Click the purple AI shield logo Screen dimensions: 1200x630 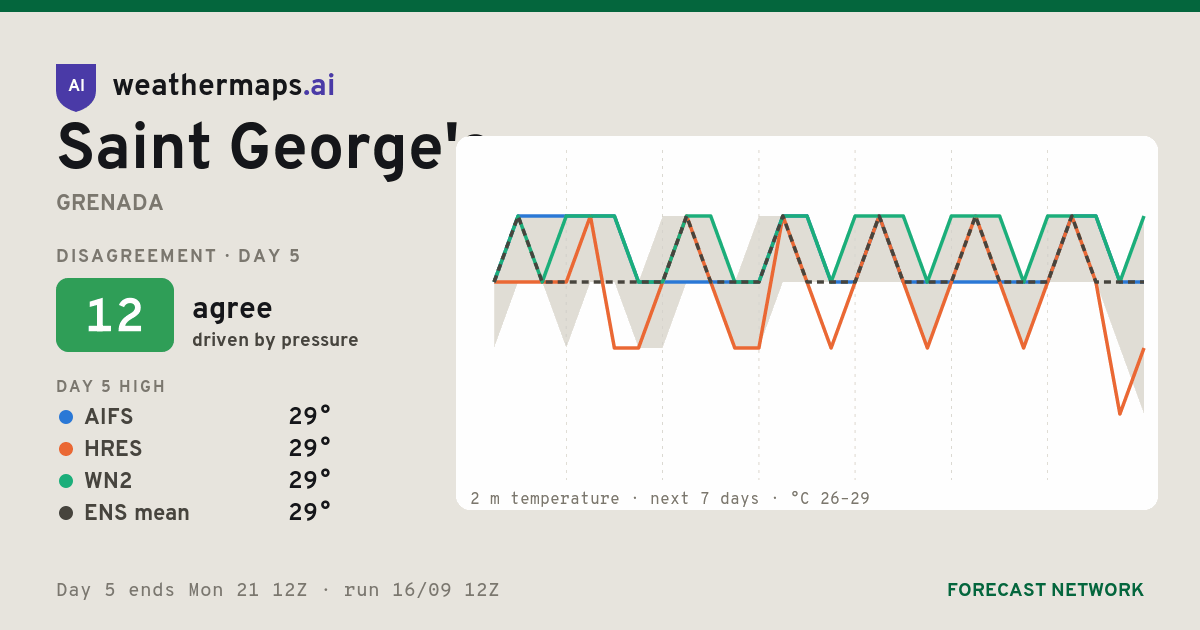[x=76, y=87]
